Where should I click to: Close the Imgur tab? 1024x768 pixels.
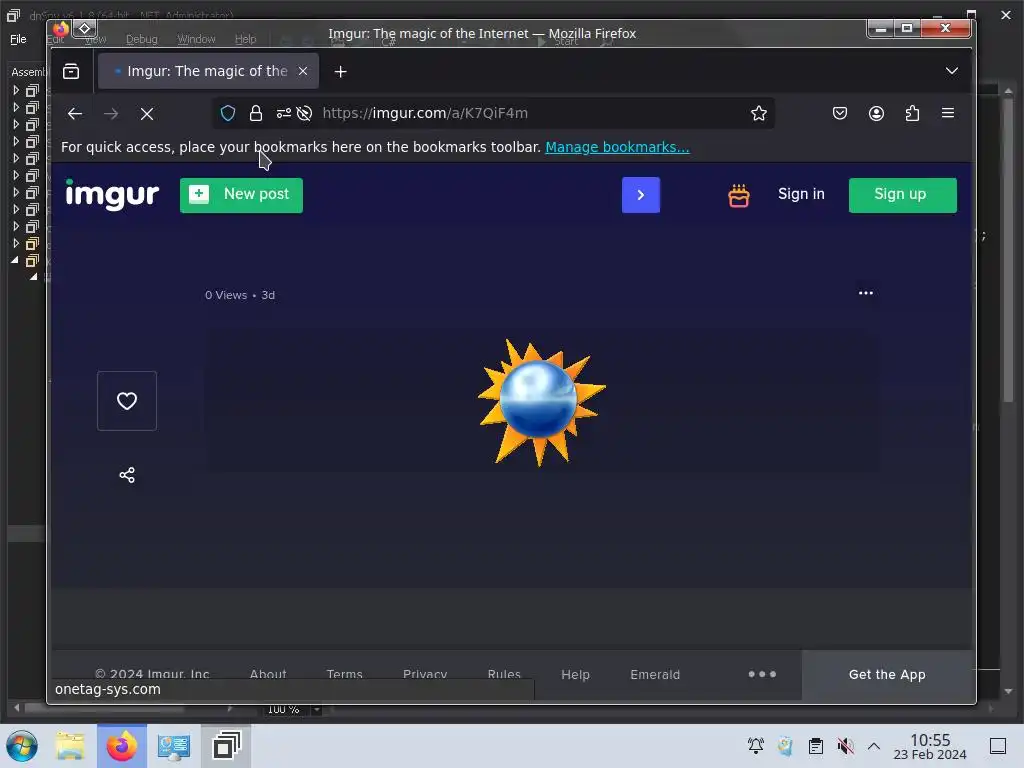click(303, 71)
